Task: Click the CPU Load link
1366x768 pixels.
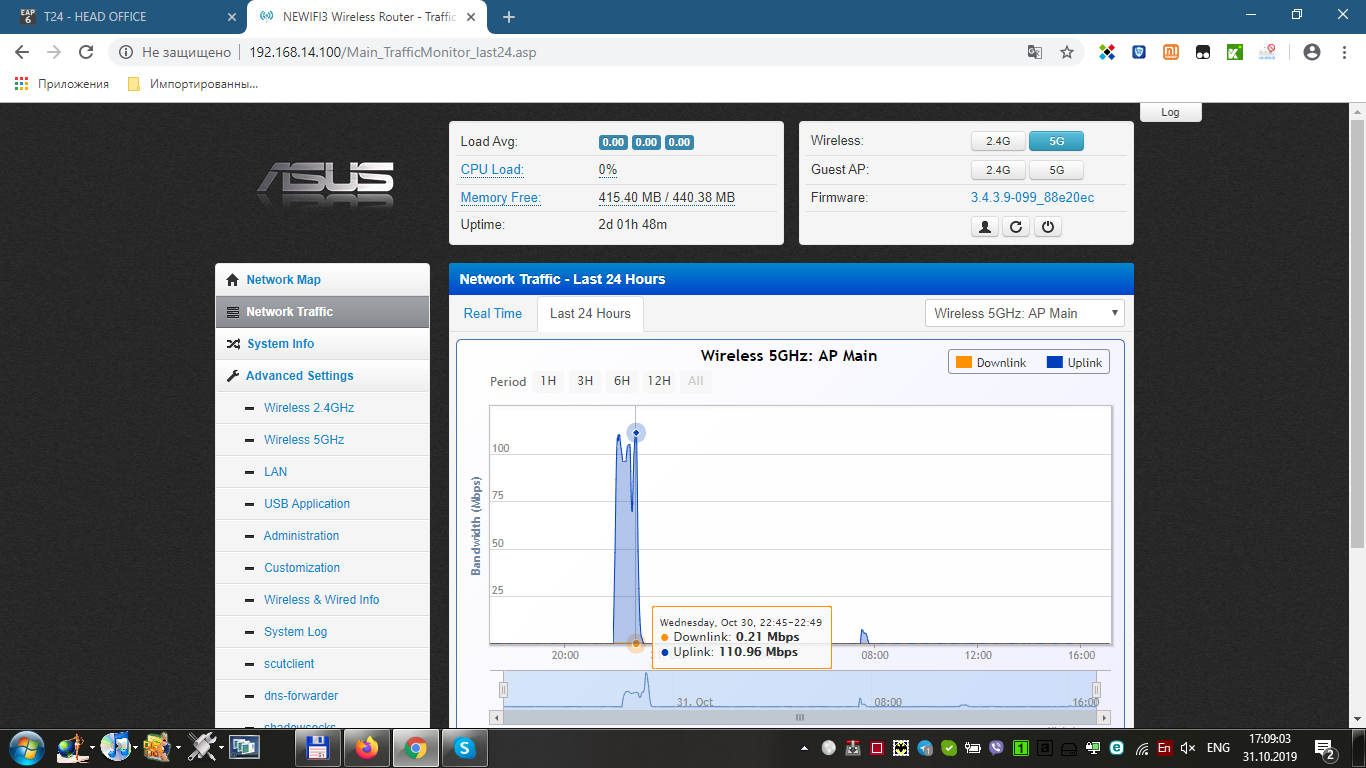Action: click(492, 170)
